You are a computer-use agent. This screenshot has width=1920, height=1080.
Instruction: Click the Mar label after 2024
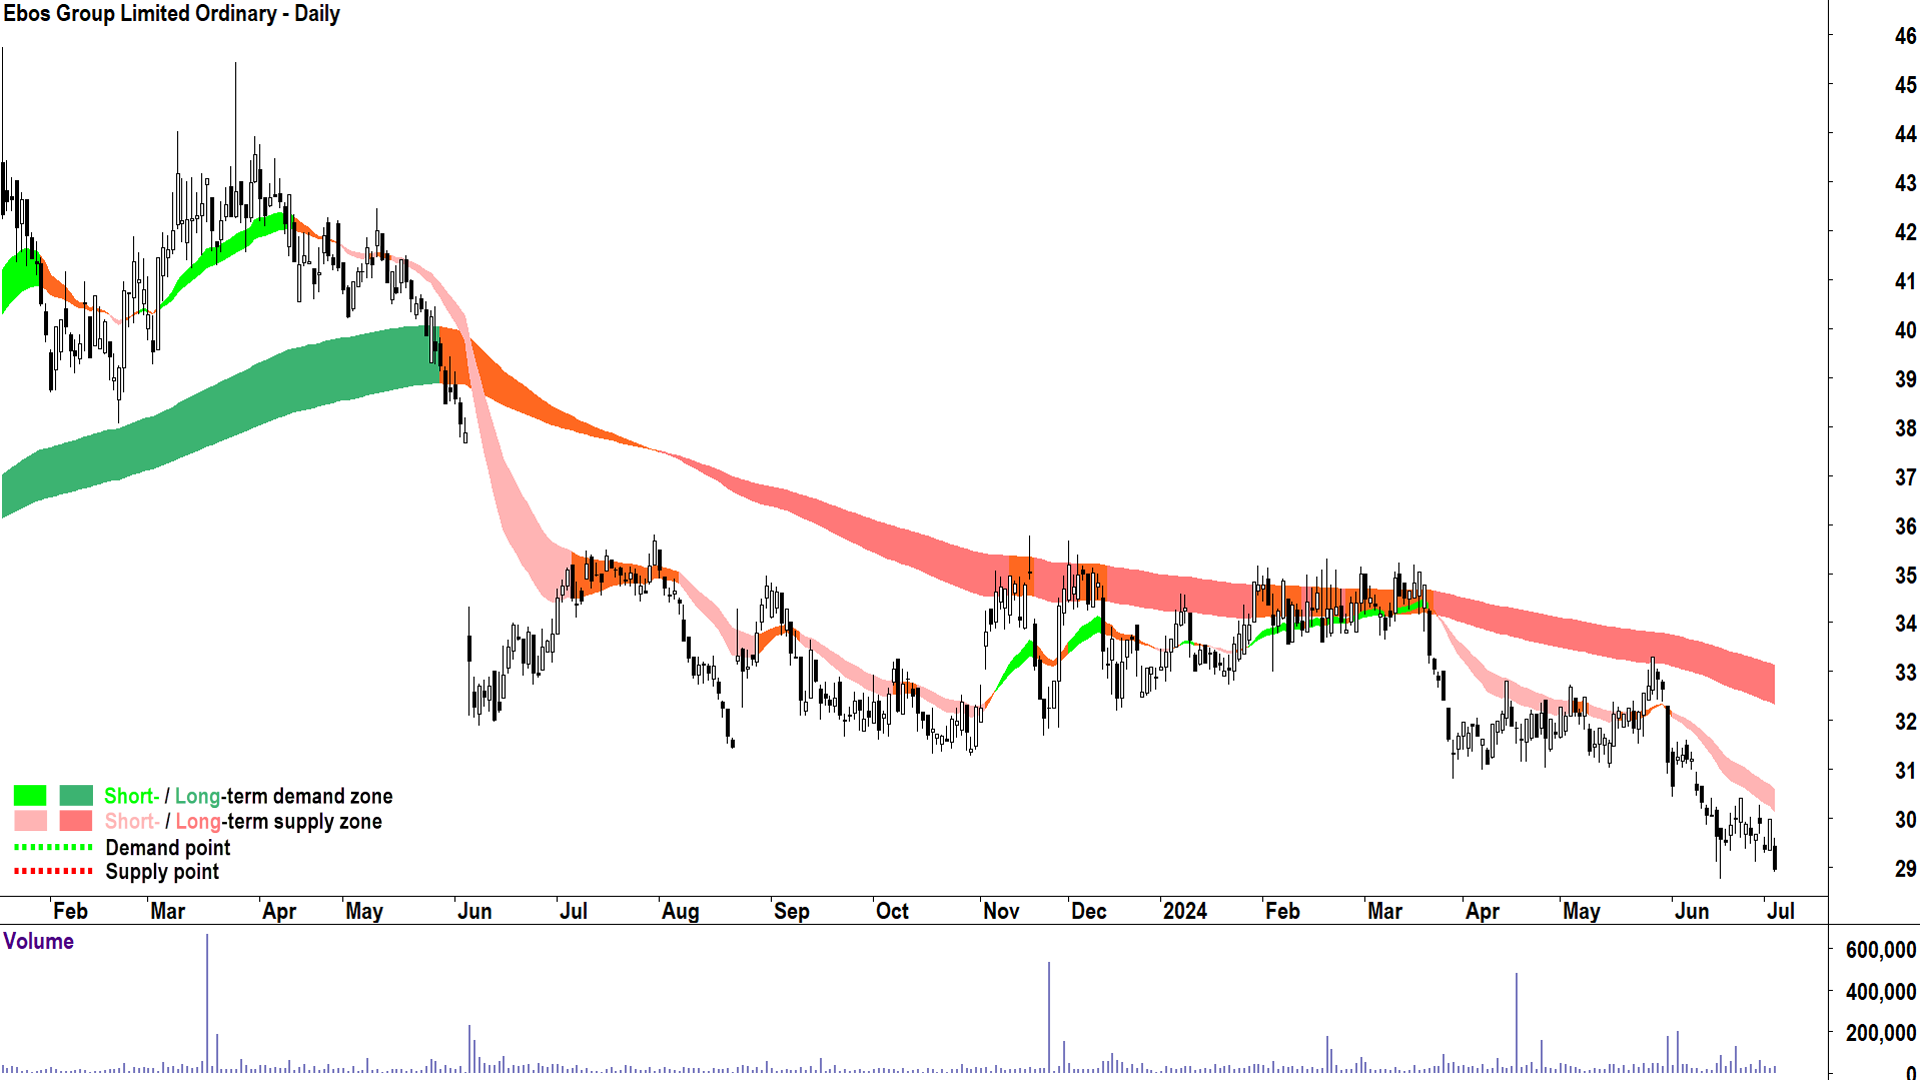click(1385, 911)
